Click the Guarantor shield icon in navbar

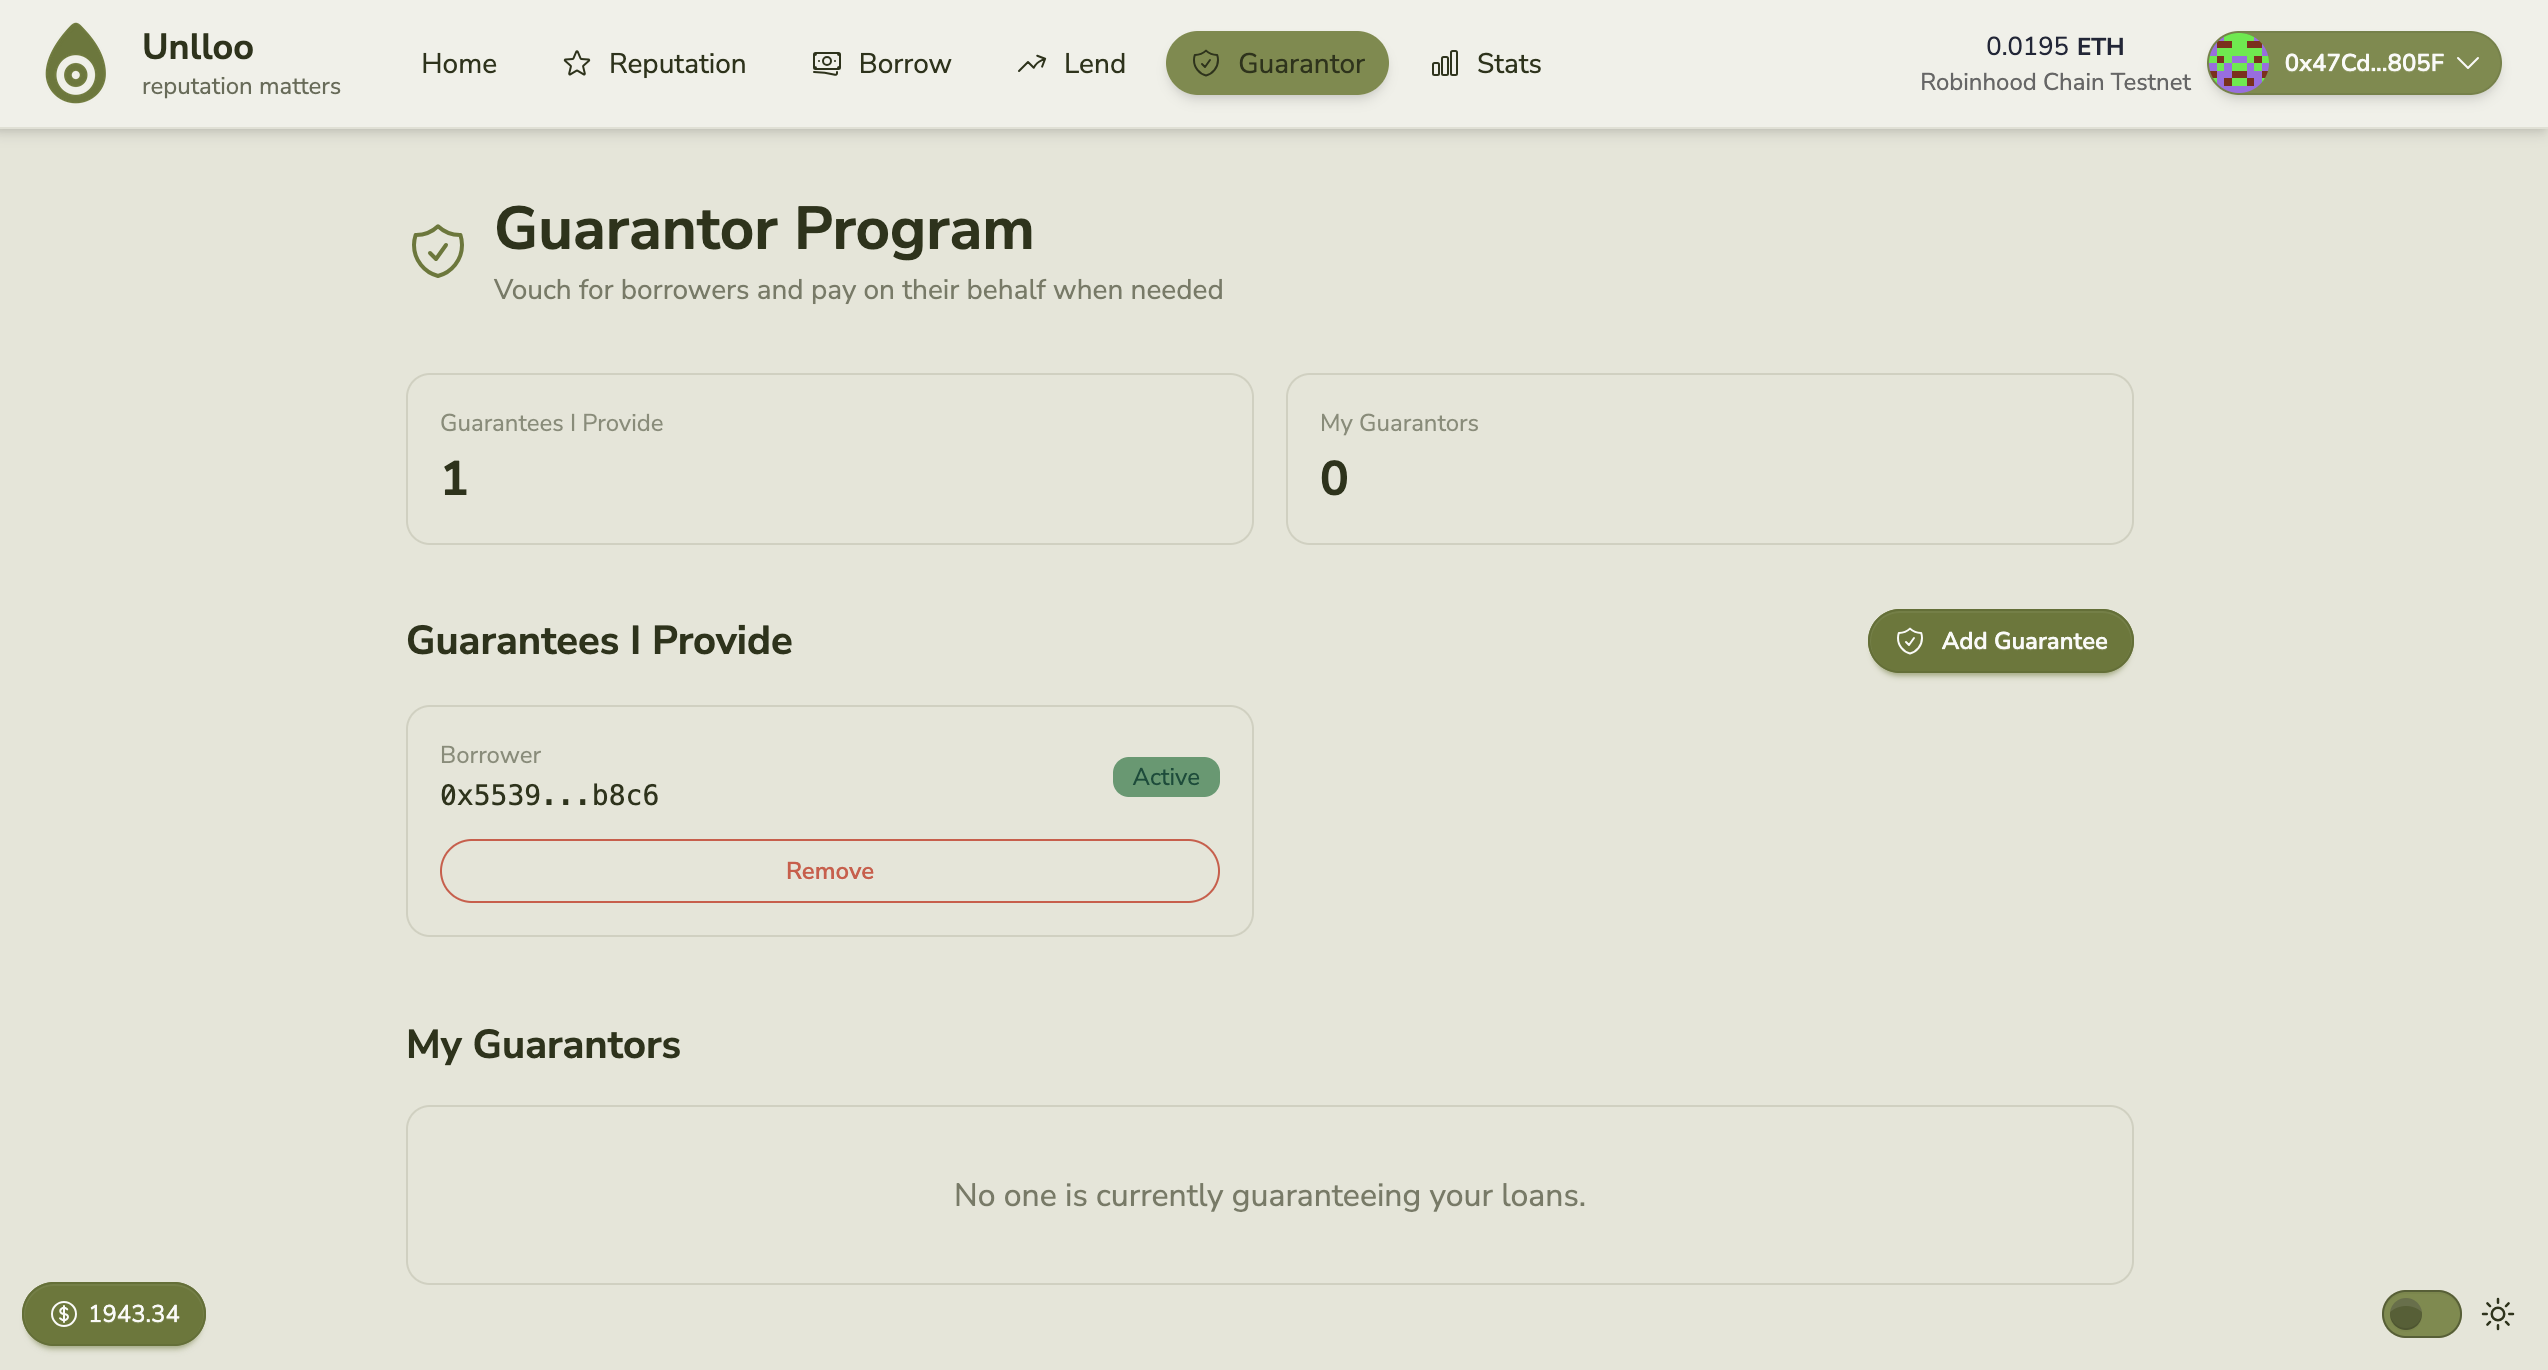tap(1206, 64)
